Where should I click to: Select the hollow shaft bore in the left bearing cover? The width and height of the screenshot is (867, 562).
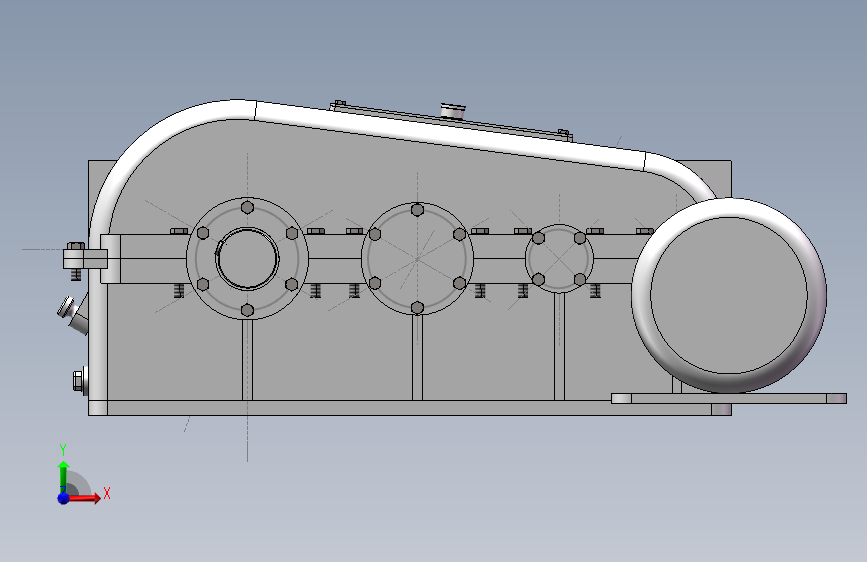coord(247,258)
